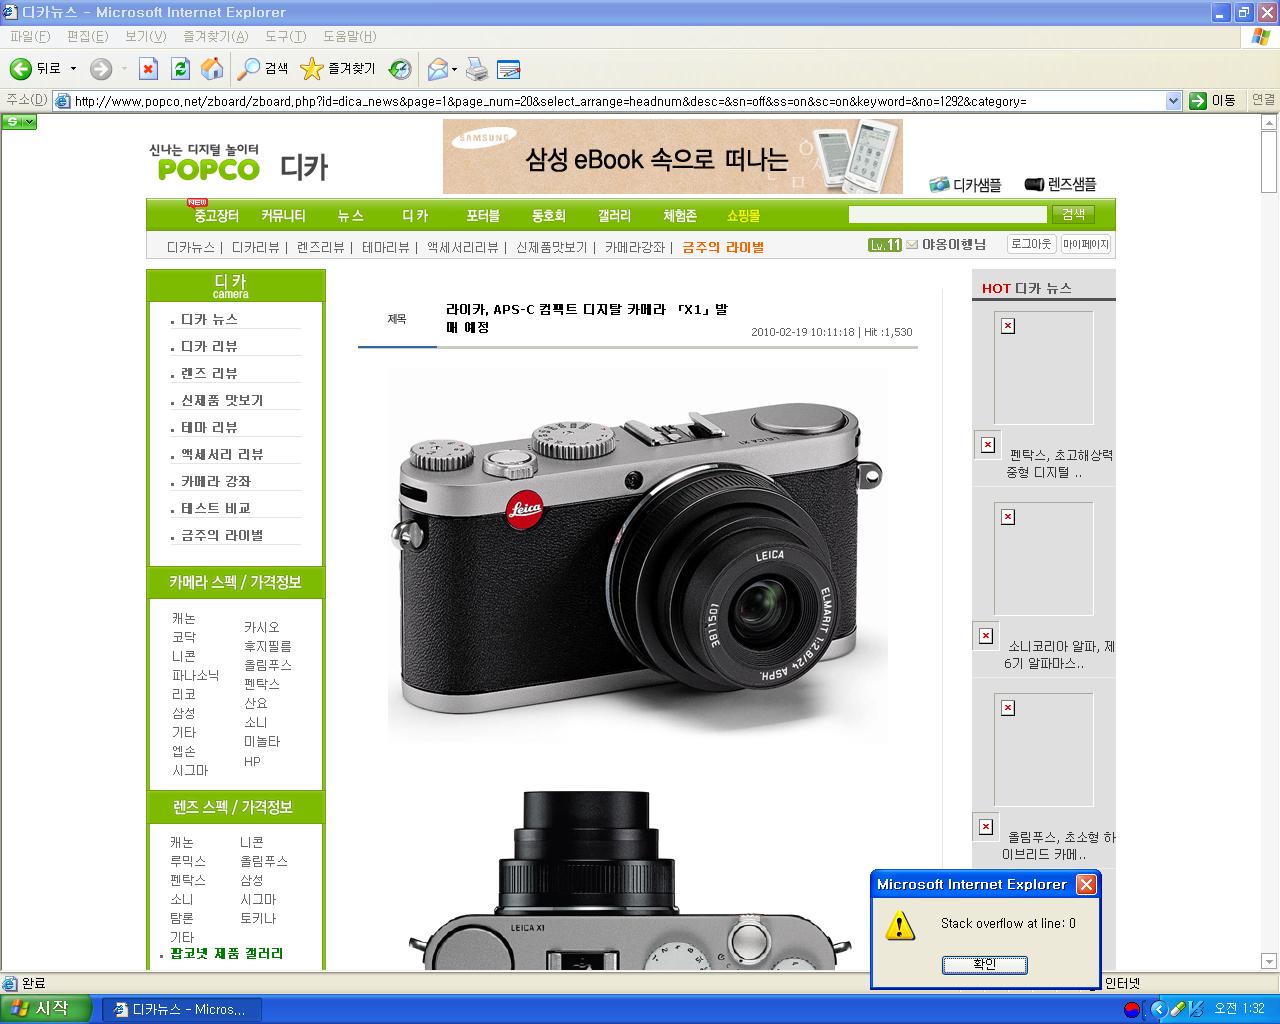The width and height of the screenshot is (1280, 1024).
Task: Open the 즐겨찾기(A) menu
Action: click(215, 36)
